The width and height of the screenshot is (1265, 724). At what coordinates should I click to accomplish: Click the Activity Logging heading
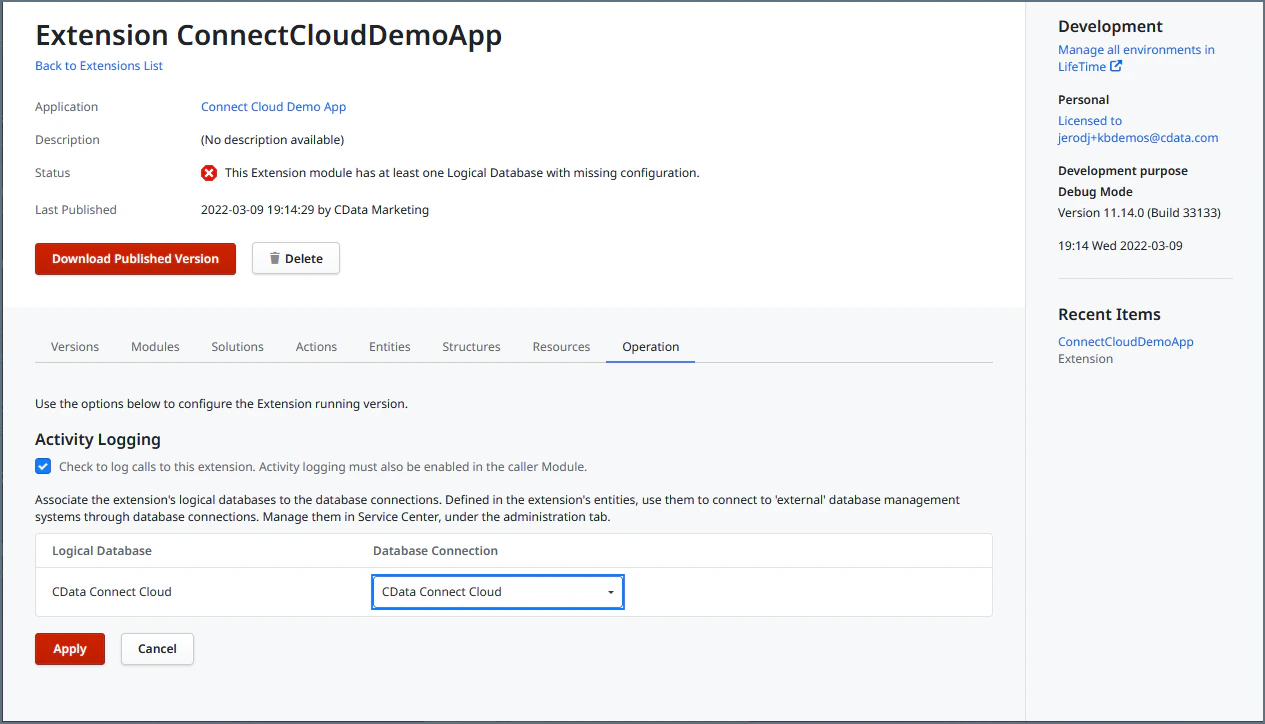pos(98,439)
